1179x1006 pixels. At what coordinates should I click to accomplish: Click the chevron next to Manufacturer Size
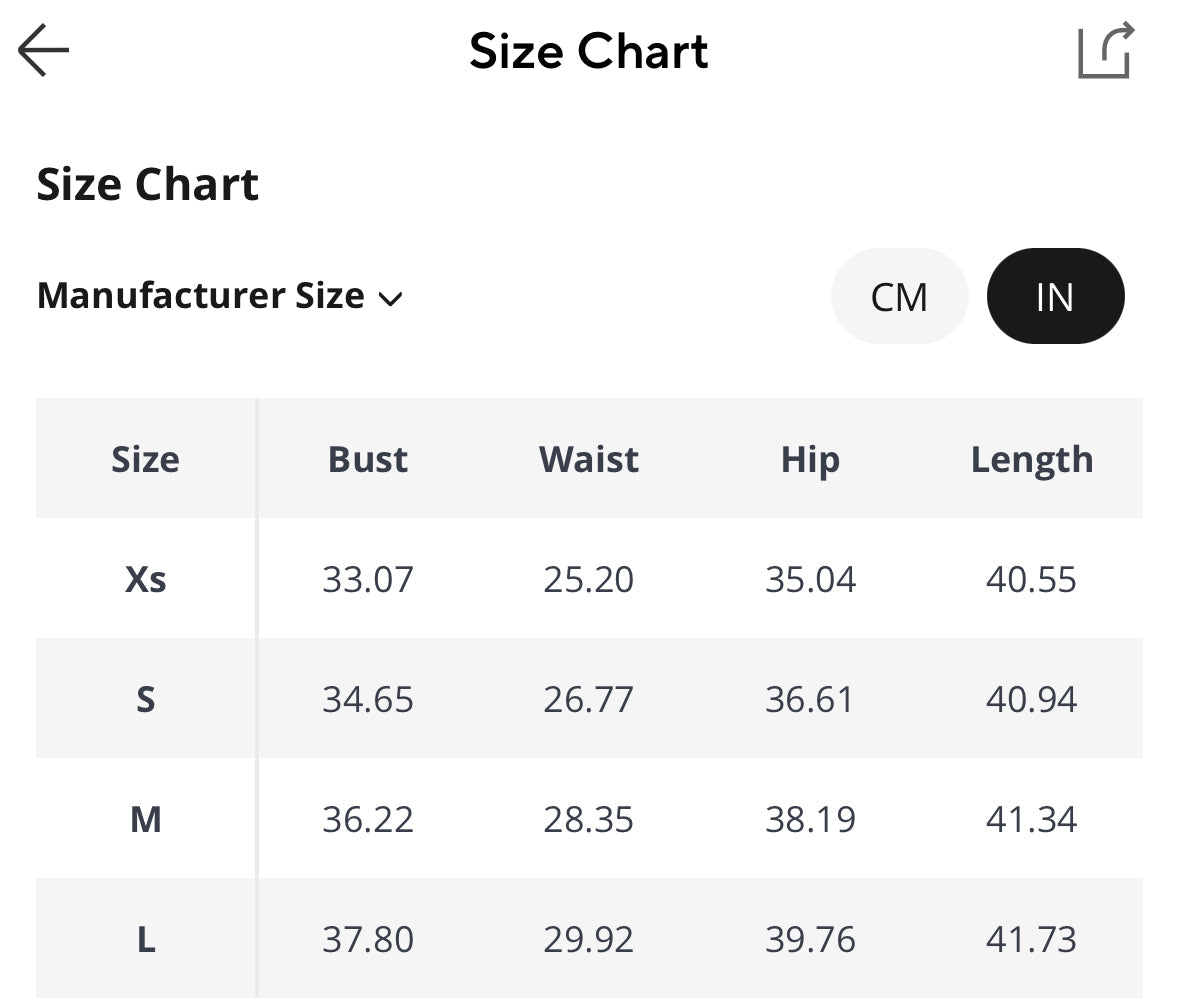pos(390,298)
